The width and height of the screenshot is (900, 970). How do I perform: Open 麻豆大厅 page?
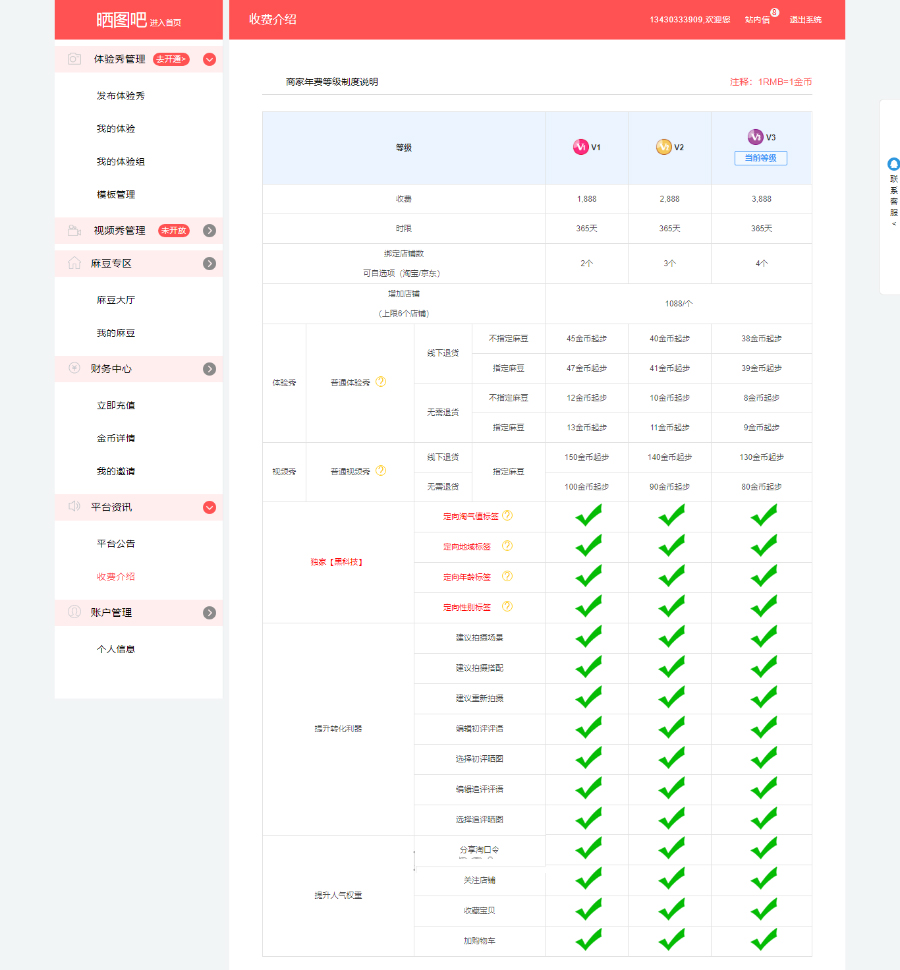coord(116,299)
